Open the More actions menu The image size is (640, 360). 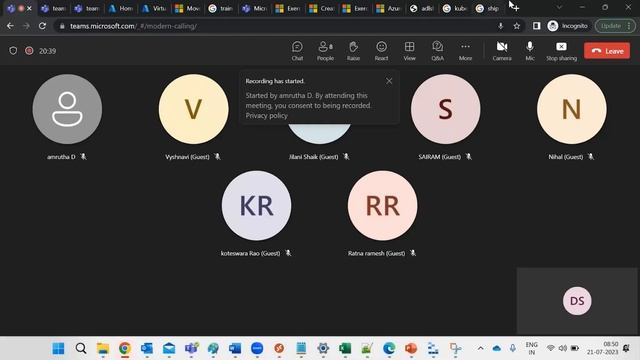point(465,51)
